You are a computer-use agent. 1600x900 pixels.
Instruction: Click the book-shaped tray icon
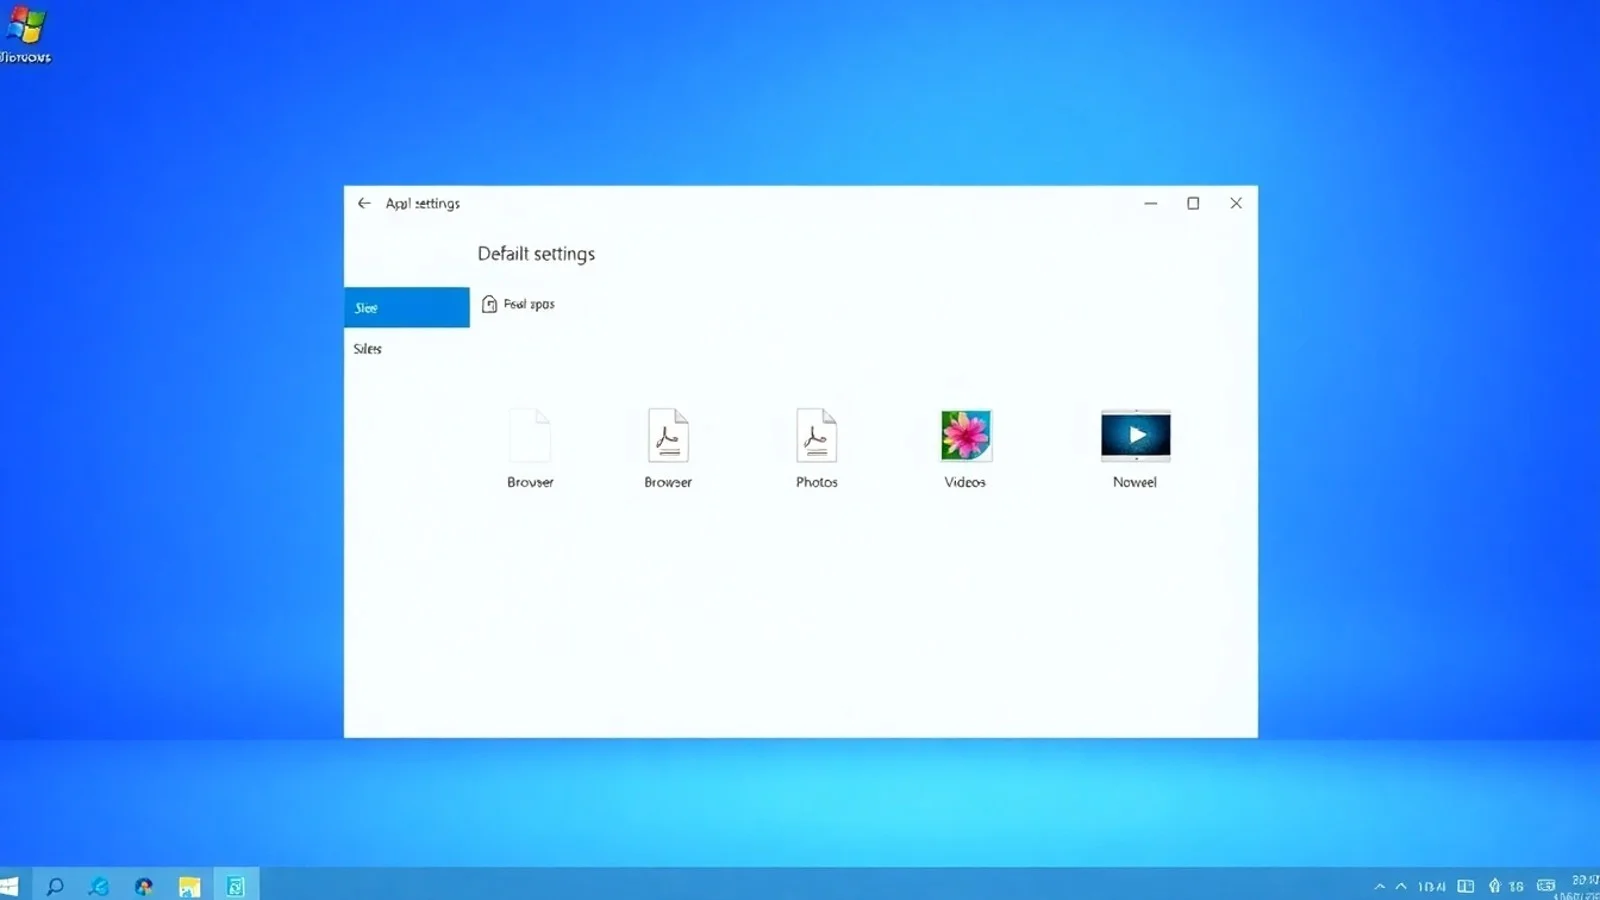[1466, 886]
